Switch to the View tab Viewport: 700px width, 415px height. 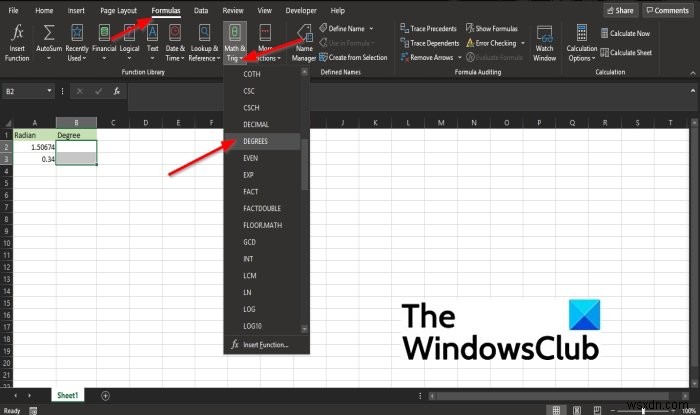264,10
